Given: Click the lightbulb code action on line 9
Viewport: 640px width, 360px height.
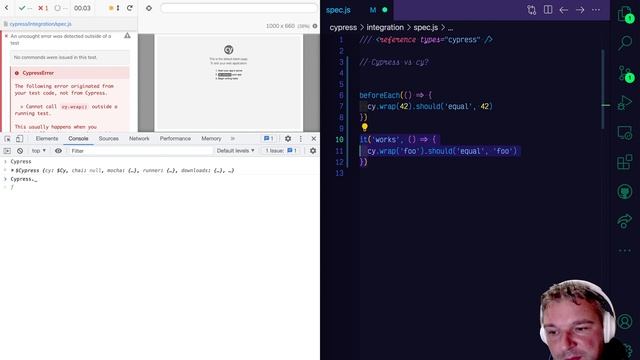Looking at the screenshot, I should click(x=364, y=128).
